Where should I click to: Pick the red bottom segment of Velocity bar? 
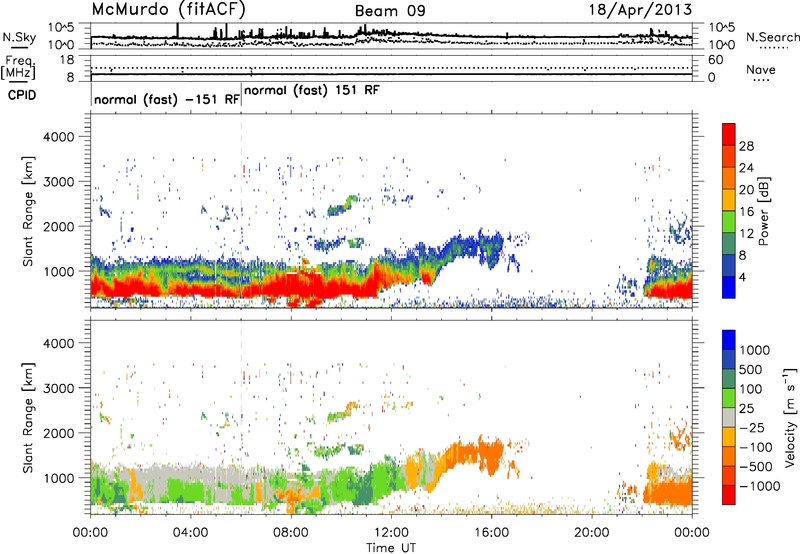click(729, 495)
